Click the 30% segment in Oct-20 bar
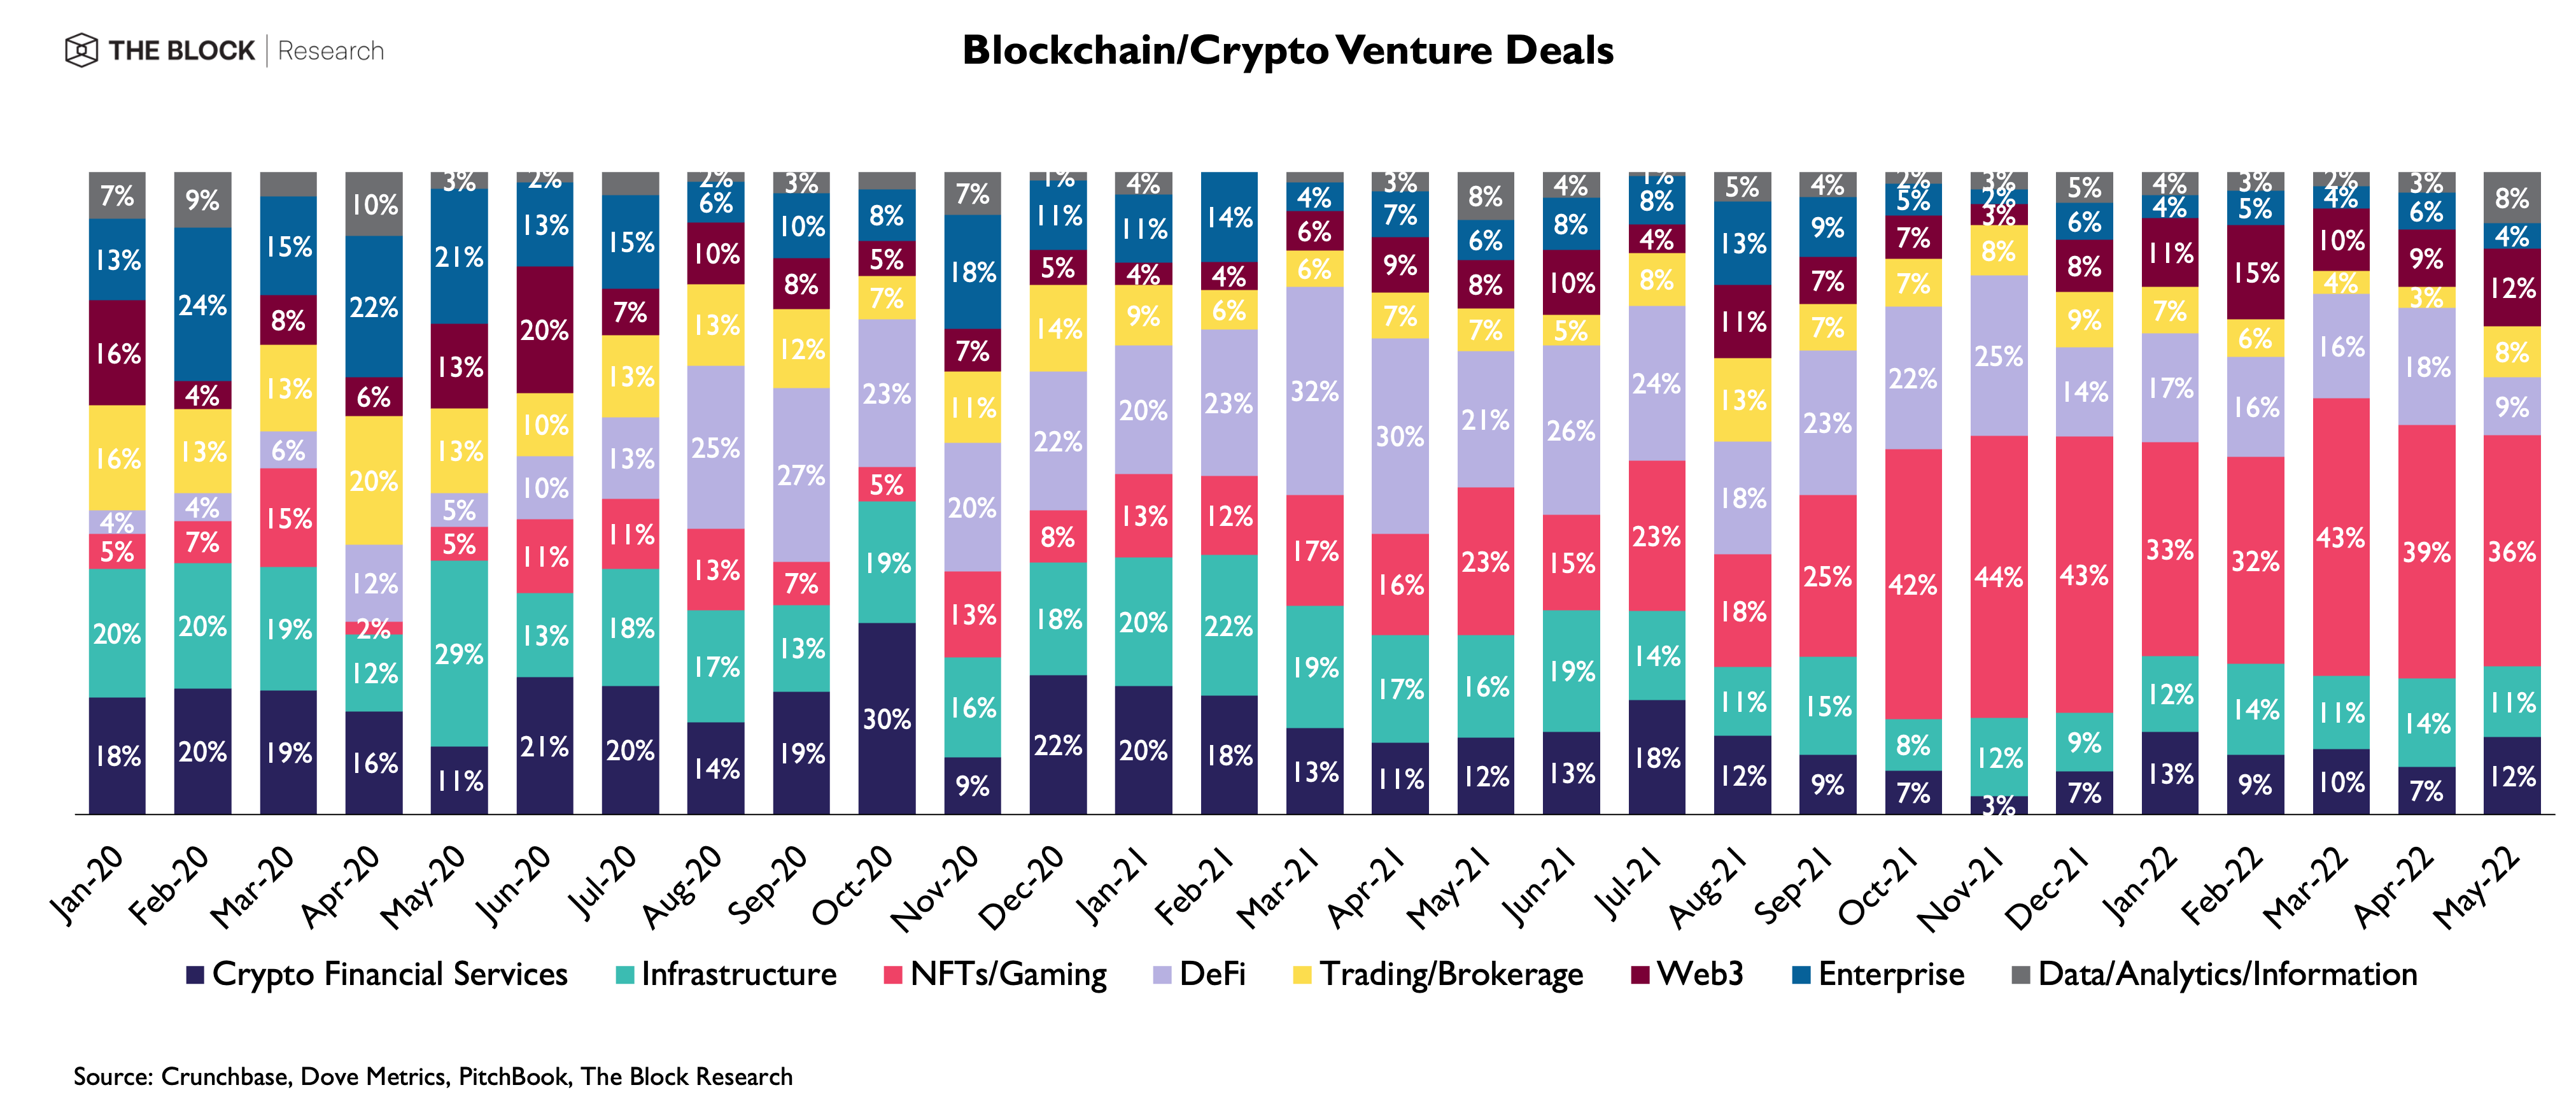2576x1106 pixels. [886, 718]
